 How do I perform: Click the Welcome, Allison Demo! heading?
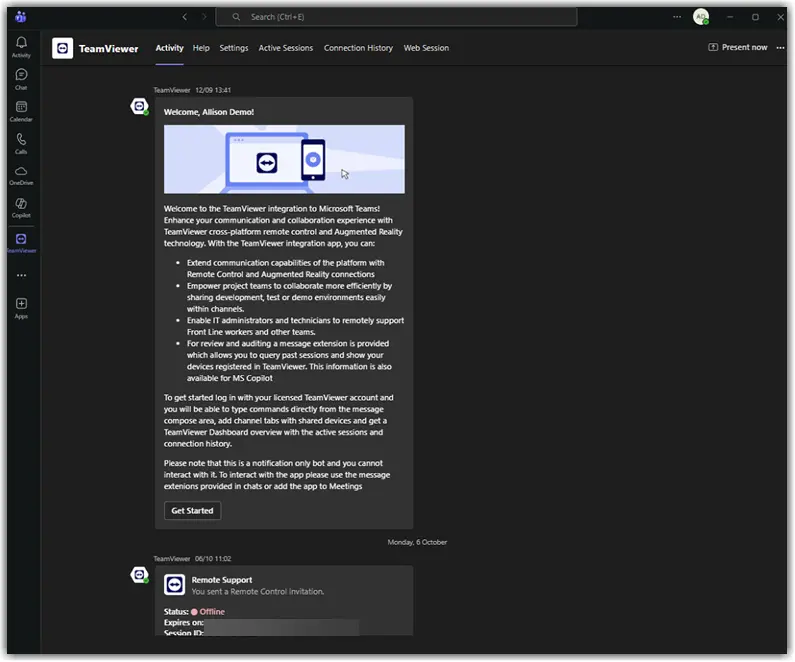[x=208, y=112]
